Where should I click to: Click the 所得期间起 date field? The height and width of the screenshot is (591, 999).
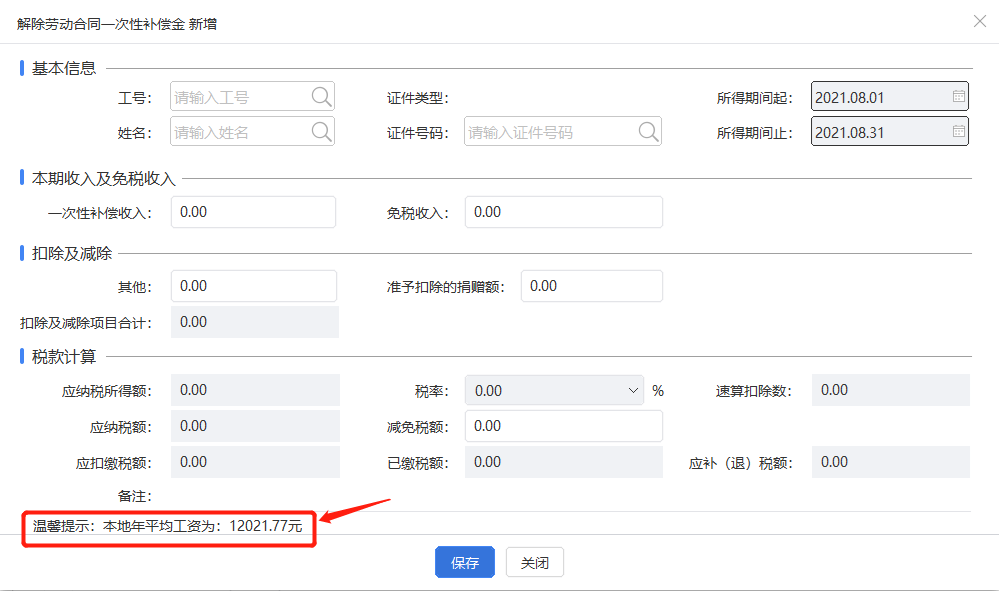[878, 97]
